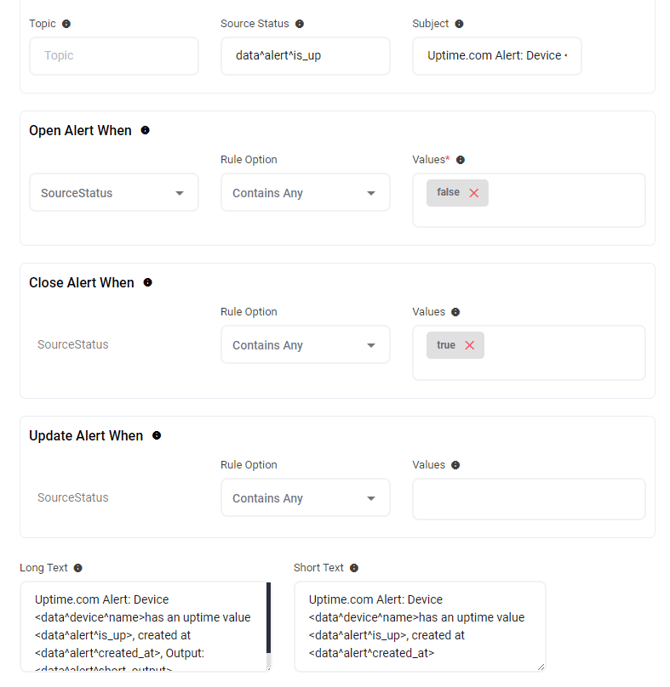670x687 pixels.
Task: Expand Update Alert Rule Option dropdown
Action: click(305, 498)
